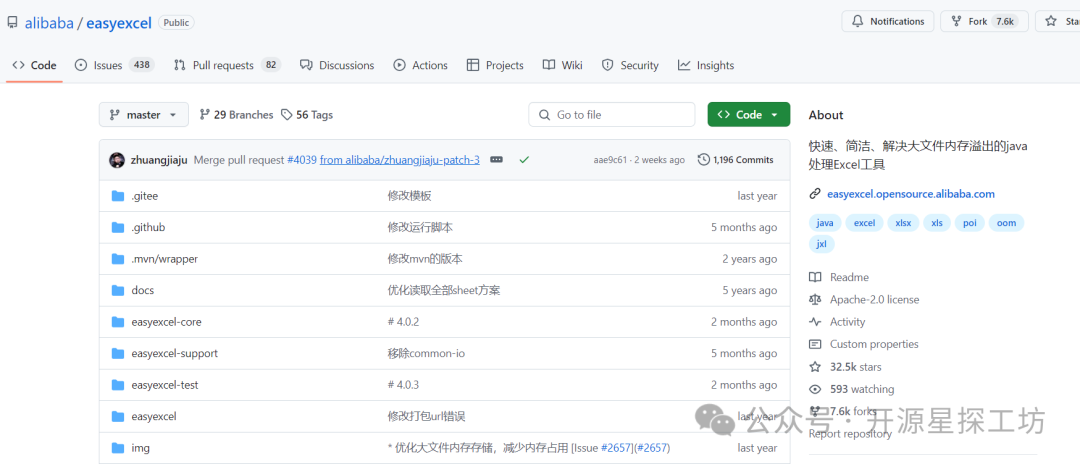Click the folder icon beside easyexcel-core
The height and width of the screenshot is (464, 1080).
(118, 322)
